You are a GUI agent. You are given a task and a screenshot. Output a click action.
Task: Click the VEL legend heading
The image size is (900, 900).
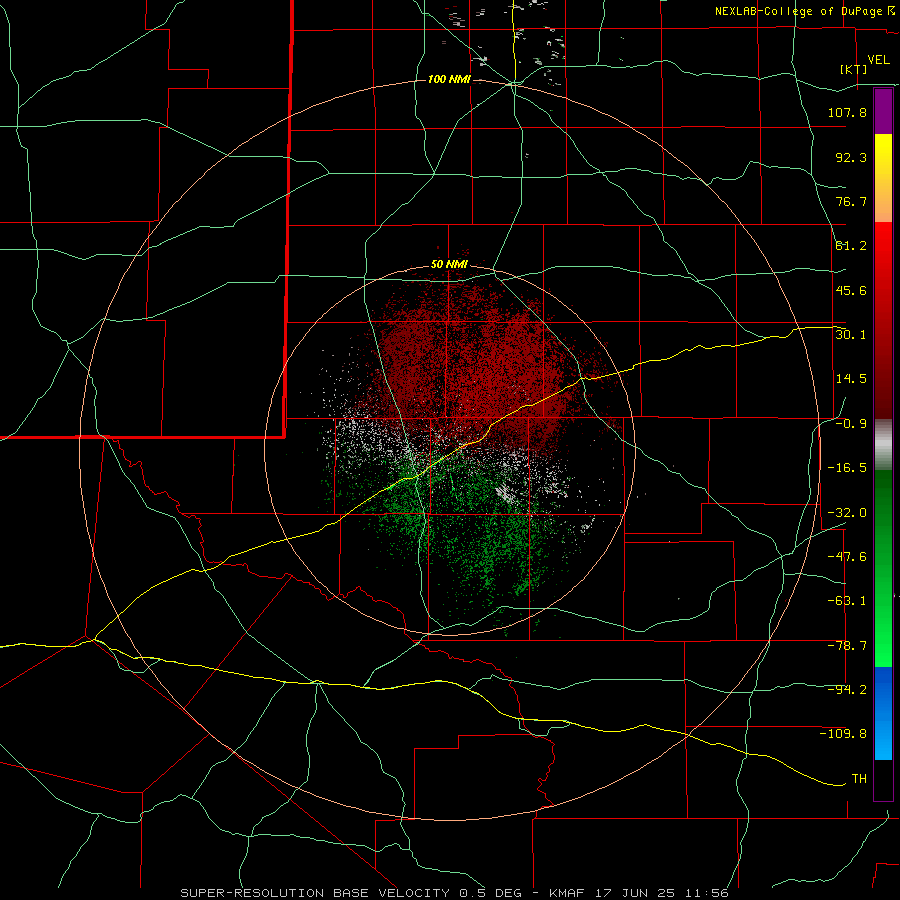878,60
